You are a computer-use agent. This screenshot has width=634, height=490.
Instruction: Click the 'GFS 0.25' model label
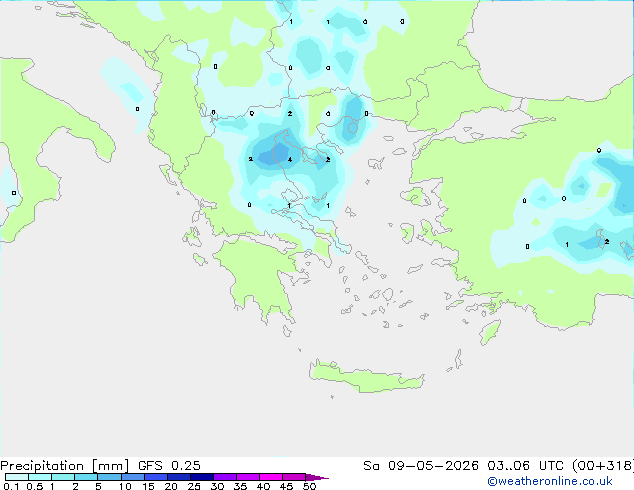pos(169,466)
